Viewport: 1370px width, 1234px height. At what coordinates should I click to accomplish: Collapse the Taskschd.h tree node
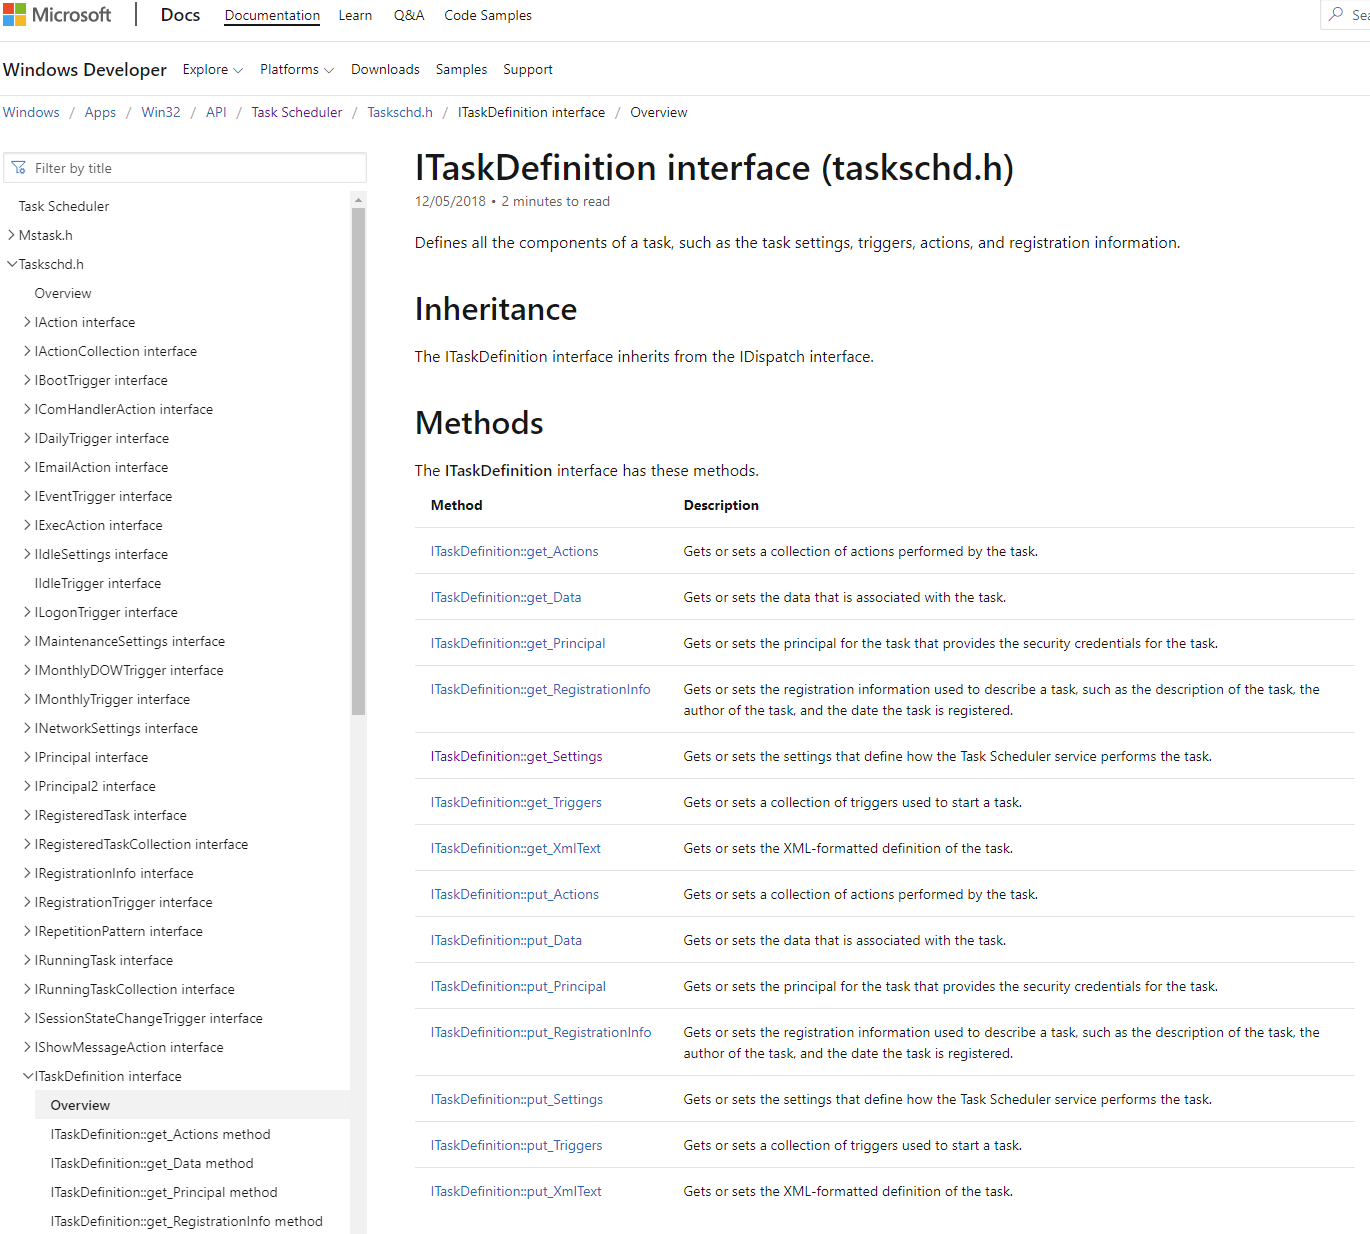(12, 264)
